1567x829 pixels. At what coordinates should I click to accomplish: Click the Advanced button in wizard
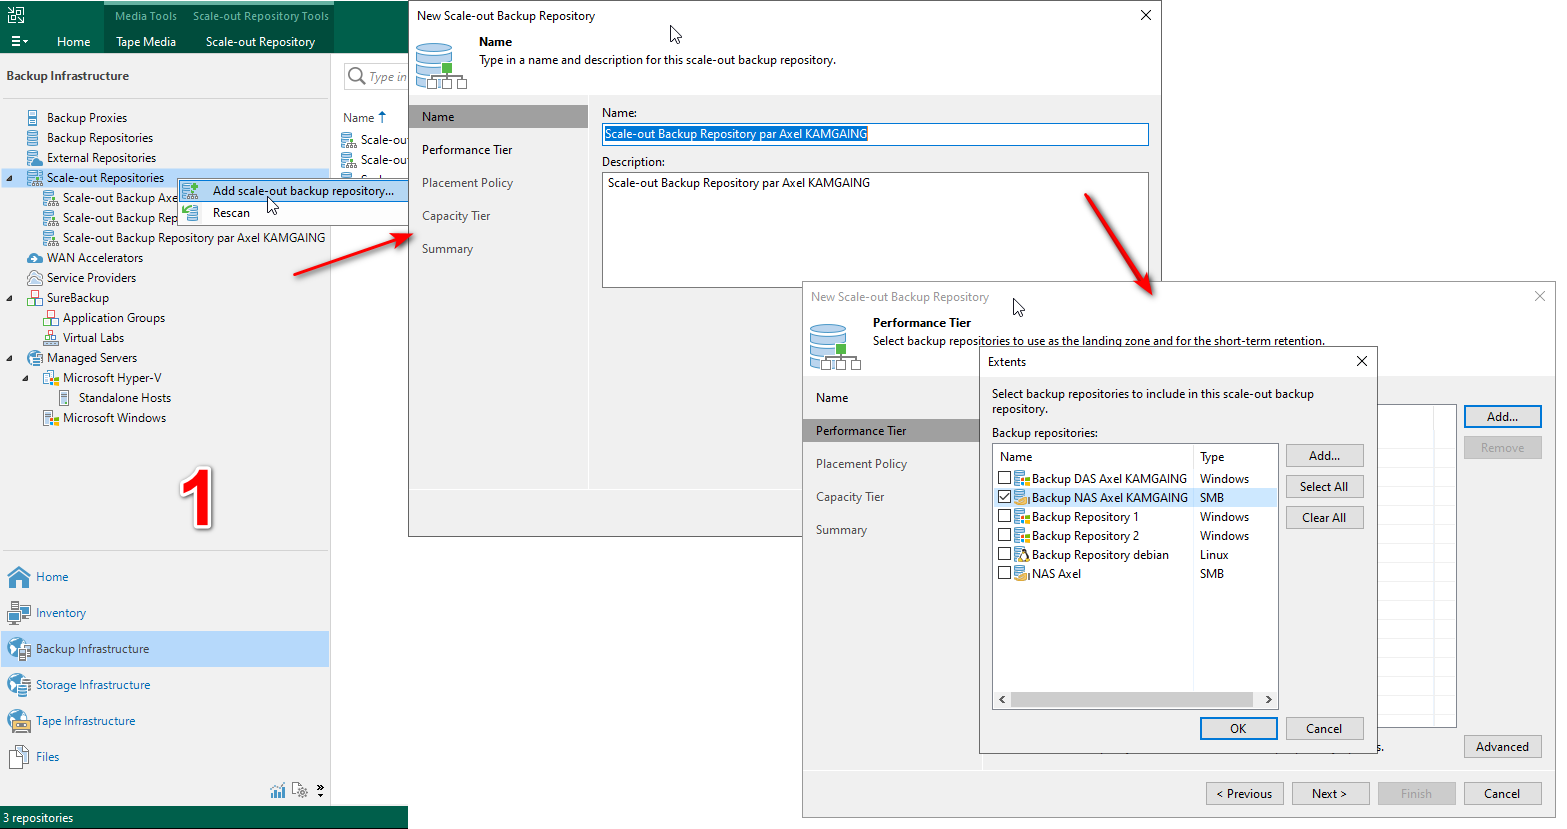(x=1502, y=747)
